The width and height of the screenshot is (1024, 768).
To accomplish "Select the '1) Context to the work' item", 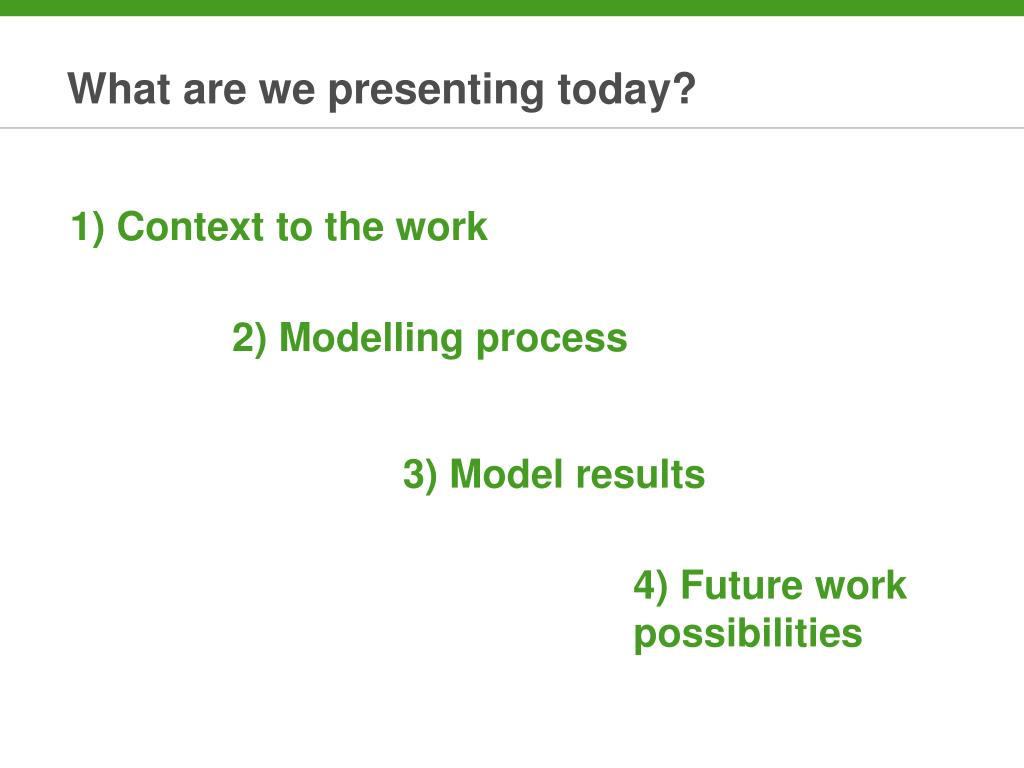I will click(x=279, y=227).
